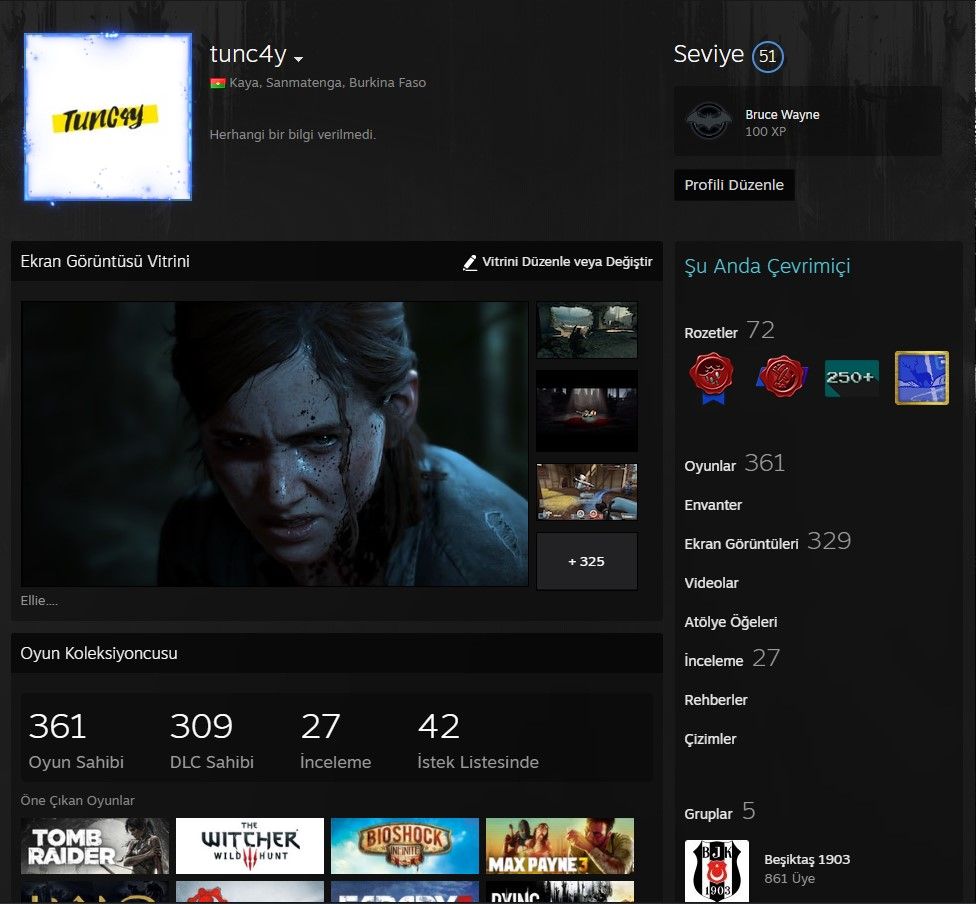Open the blue gold-framed map badge
Screen dimensions: 976x904
(922, 378)
